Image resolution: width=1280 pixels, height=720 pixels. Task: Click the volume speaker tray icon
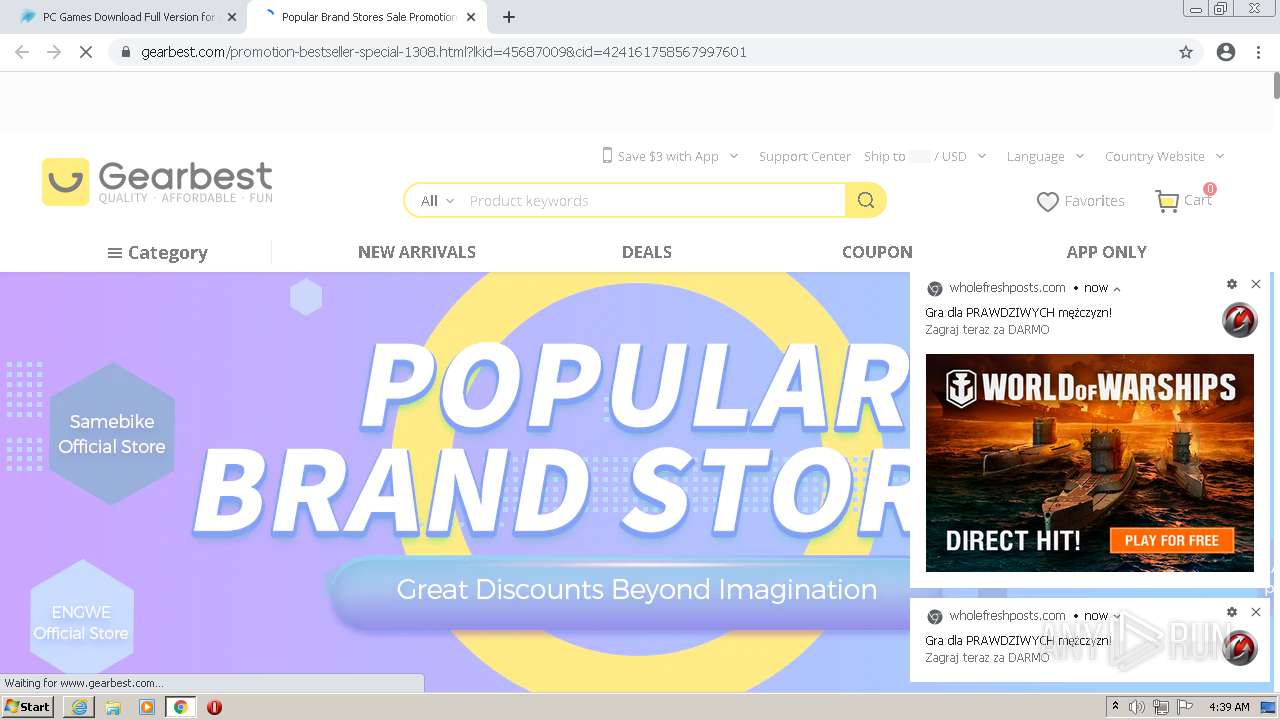pyautogui.click(x=1137, y=707)
